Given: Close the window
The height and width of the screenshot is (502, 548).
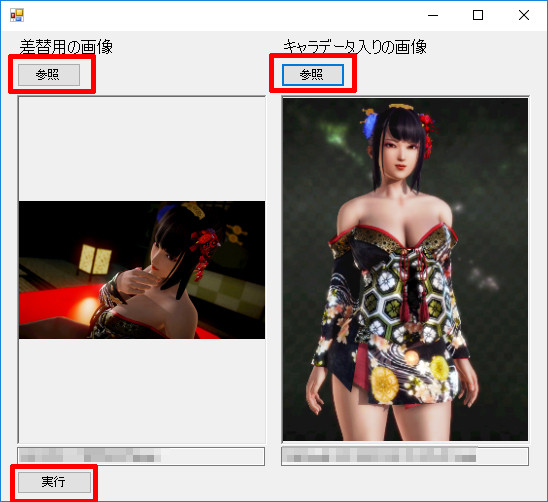Looking at the screenshot, I should (x=524, y=15).
